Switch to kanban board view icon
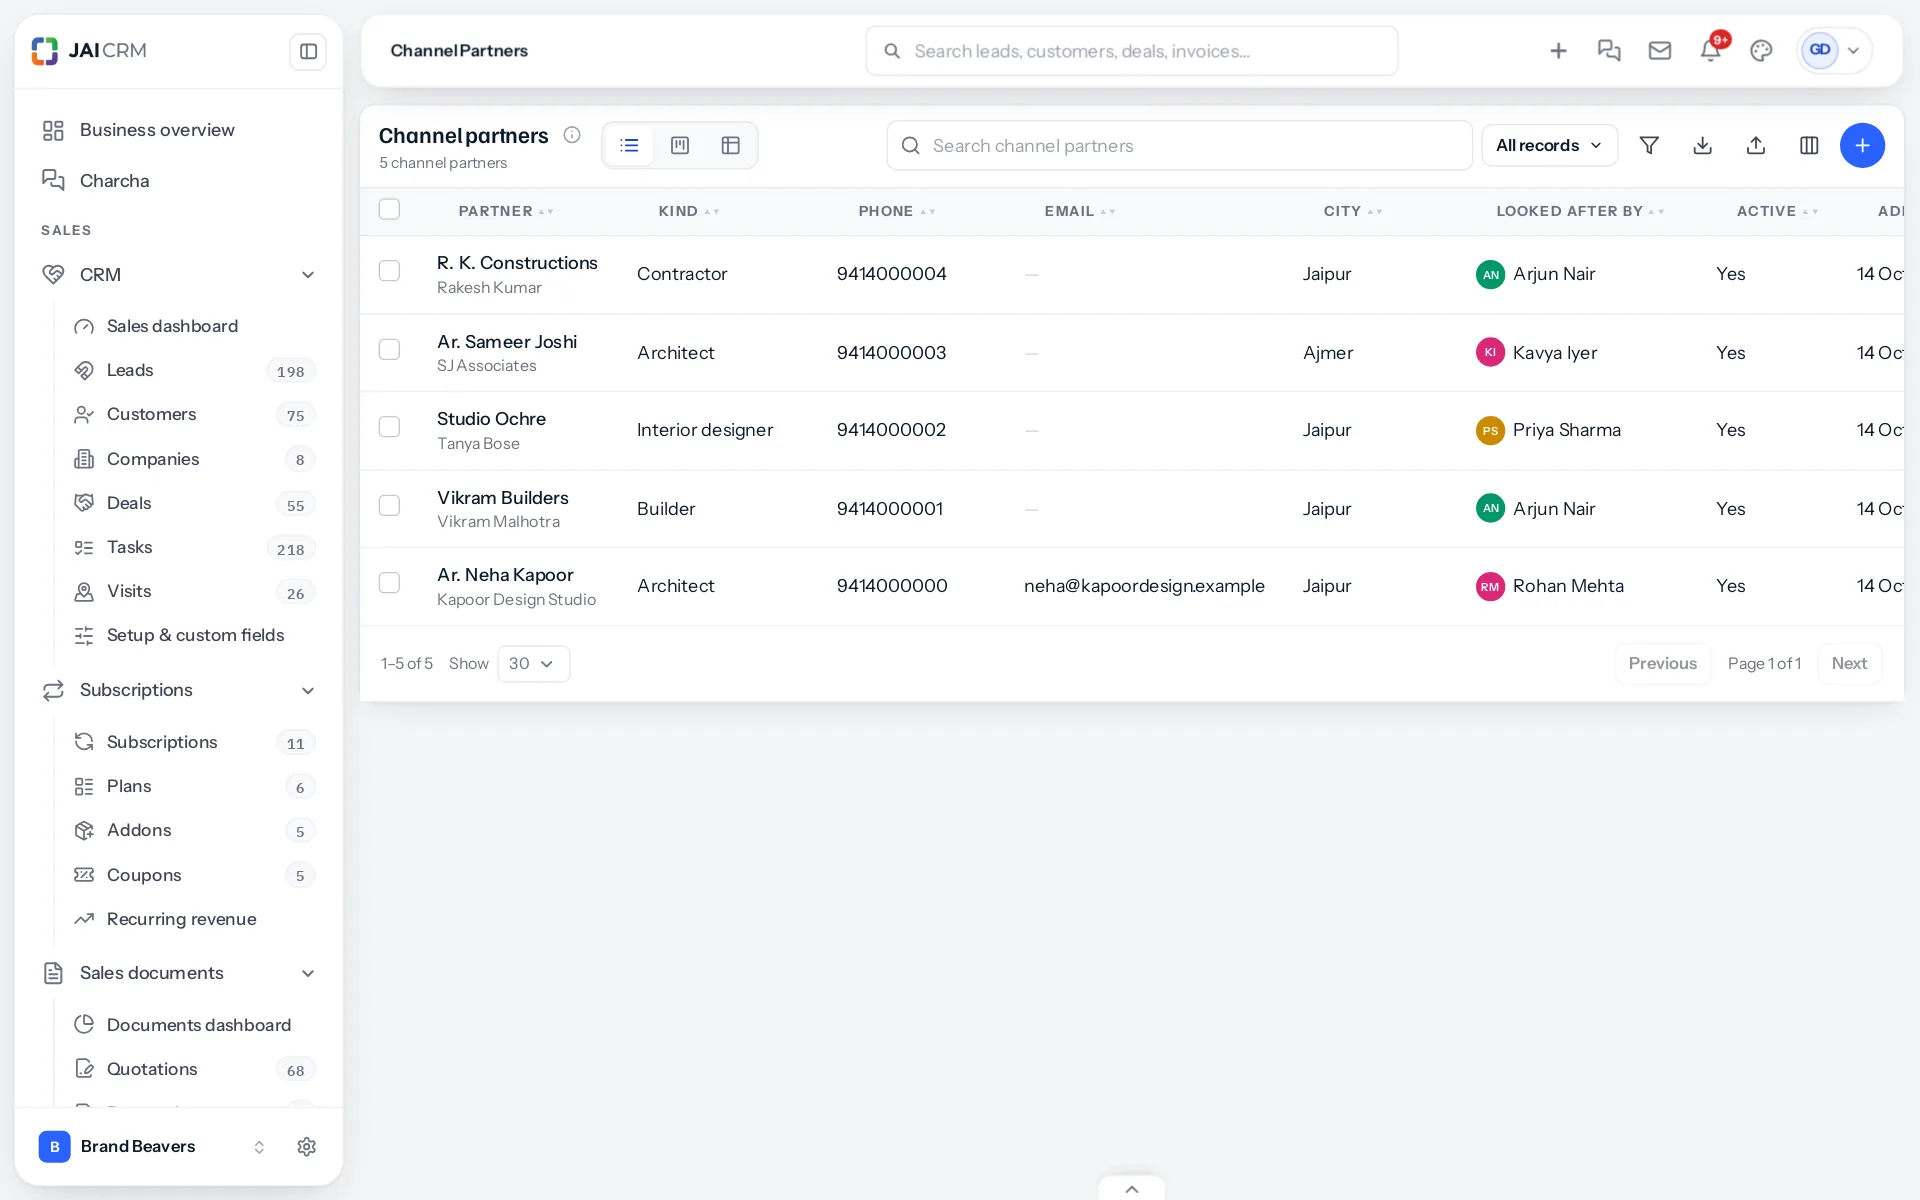This screenshot has width=1920, height=1200. (x=680, y=146)
